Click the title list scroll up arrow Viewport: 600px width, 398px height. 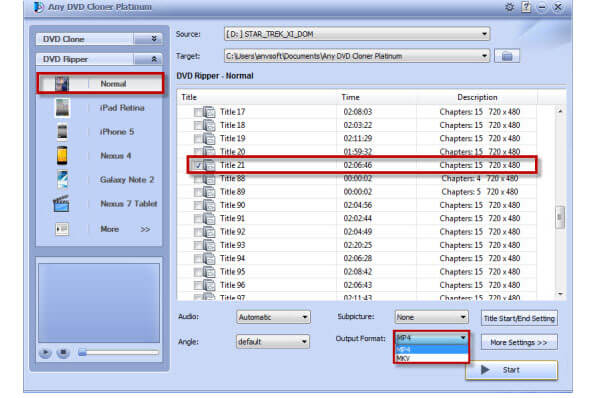pyautogui.click(x=560, y=111)
